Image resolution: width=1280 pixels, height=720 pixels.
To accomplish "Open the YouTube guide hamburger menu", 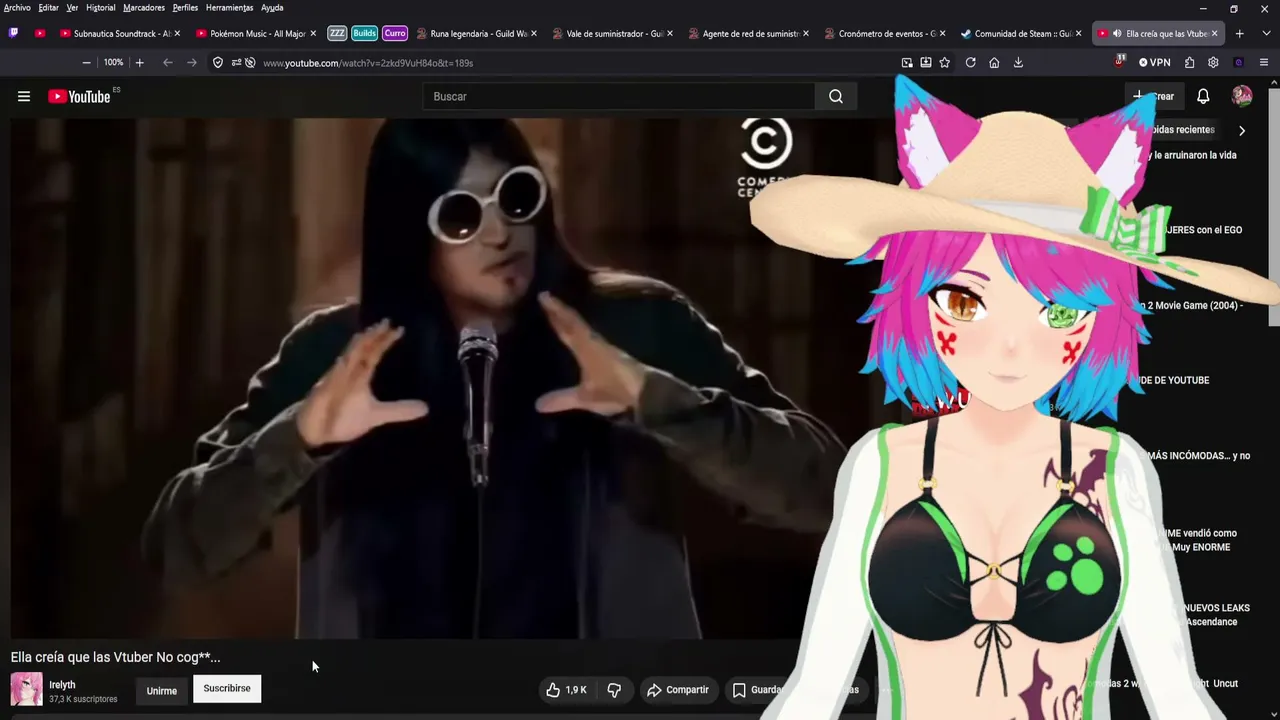I will point(24,96).
